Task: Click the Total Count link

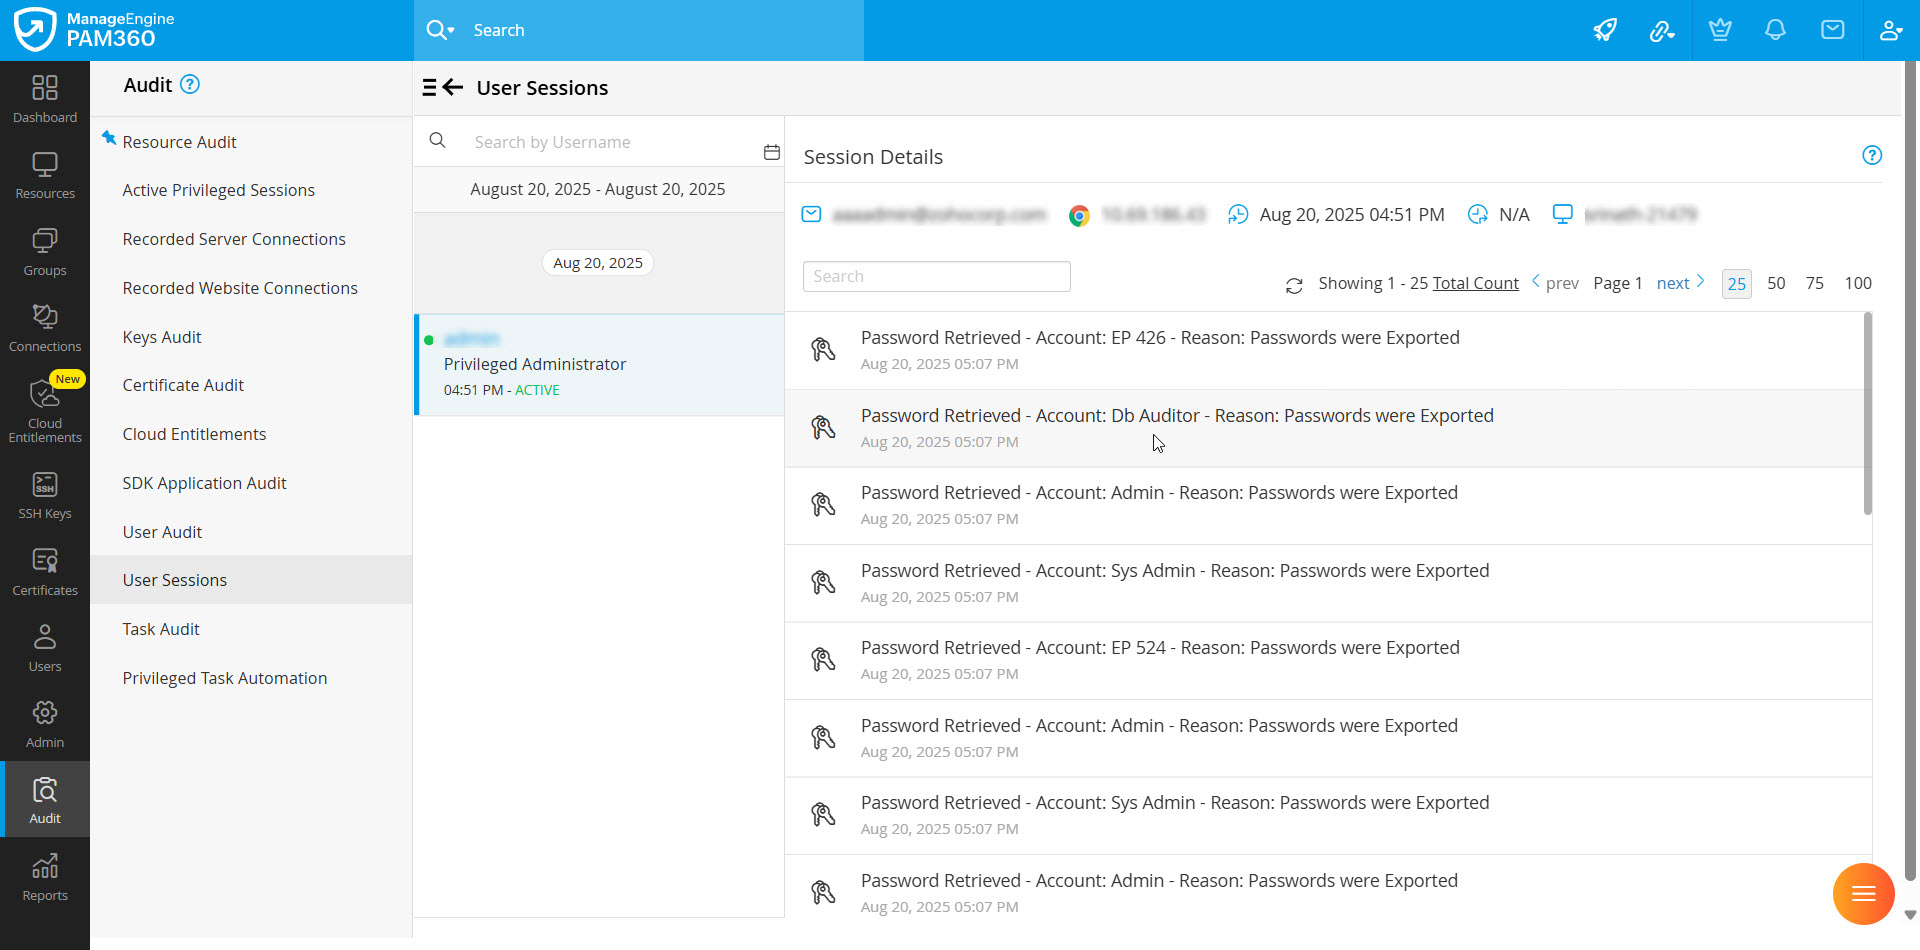Action: [x=1475, y=283]
